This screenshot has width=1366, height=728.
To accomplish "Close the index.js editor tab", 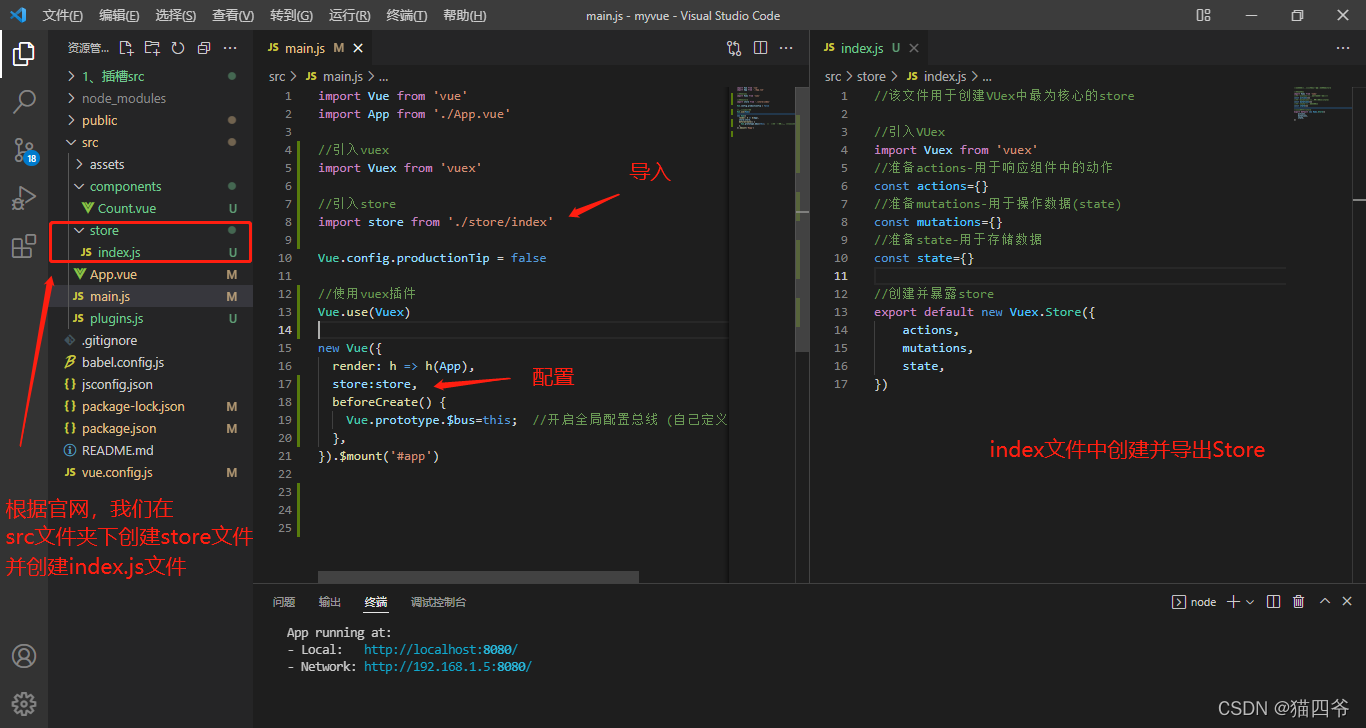I will 914,48.
